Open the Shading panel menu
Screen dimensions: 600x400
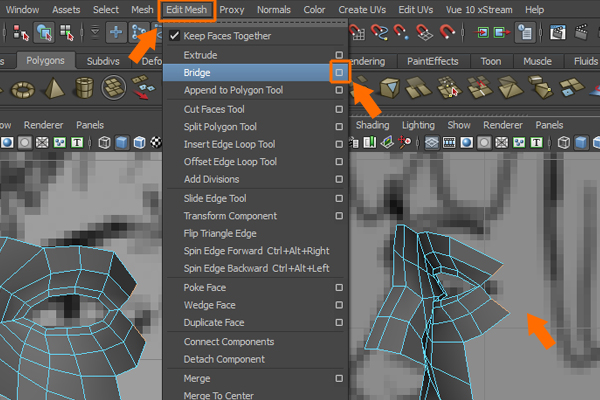pyautogui.click(x=372, y=125)
